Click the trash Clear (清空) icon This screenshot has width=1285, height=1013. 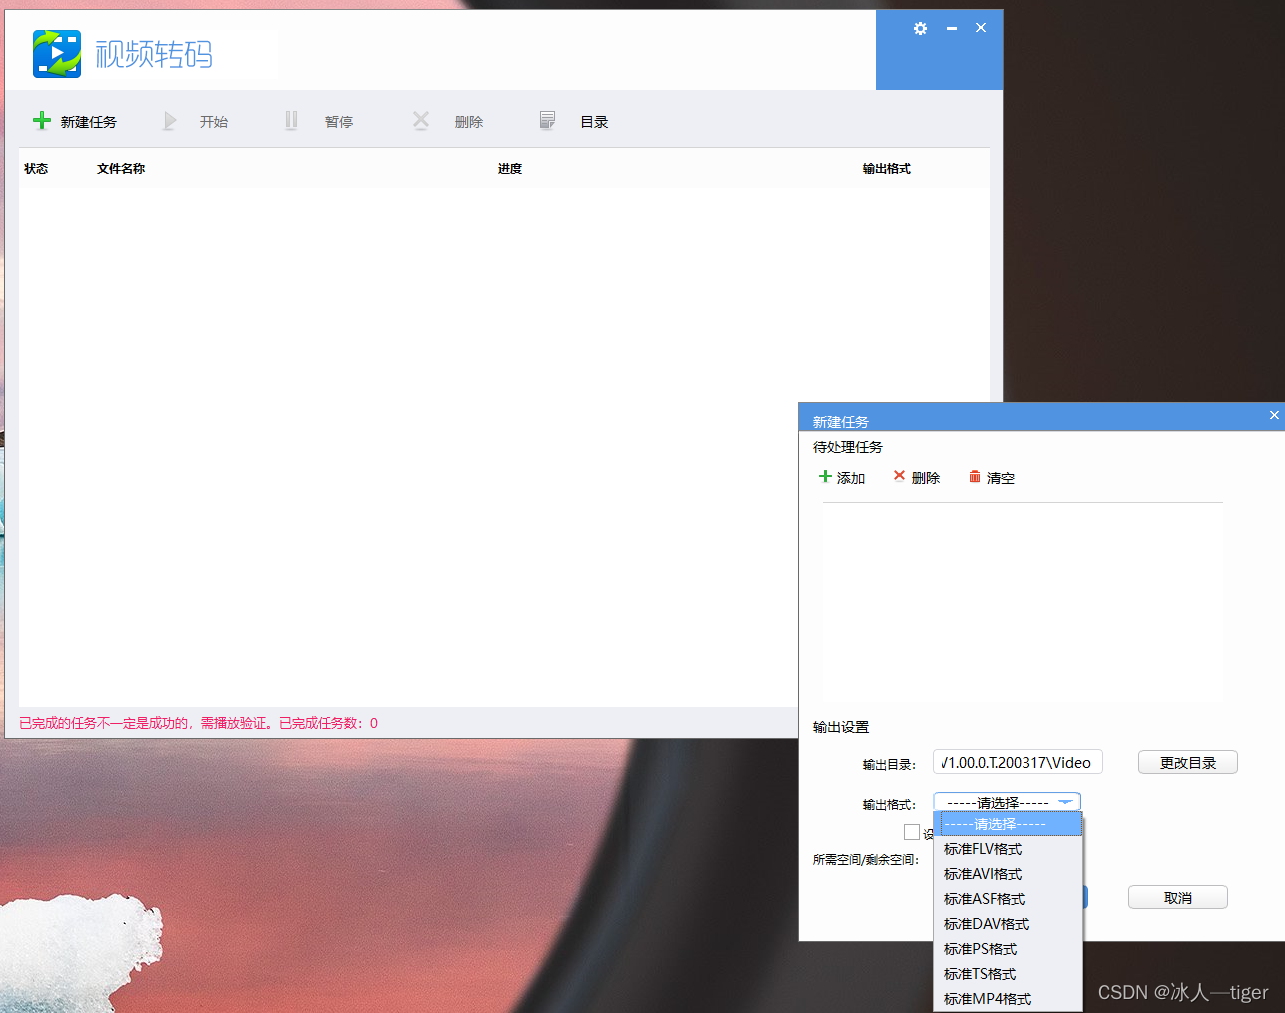[x=974, y=477]
